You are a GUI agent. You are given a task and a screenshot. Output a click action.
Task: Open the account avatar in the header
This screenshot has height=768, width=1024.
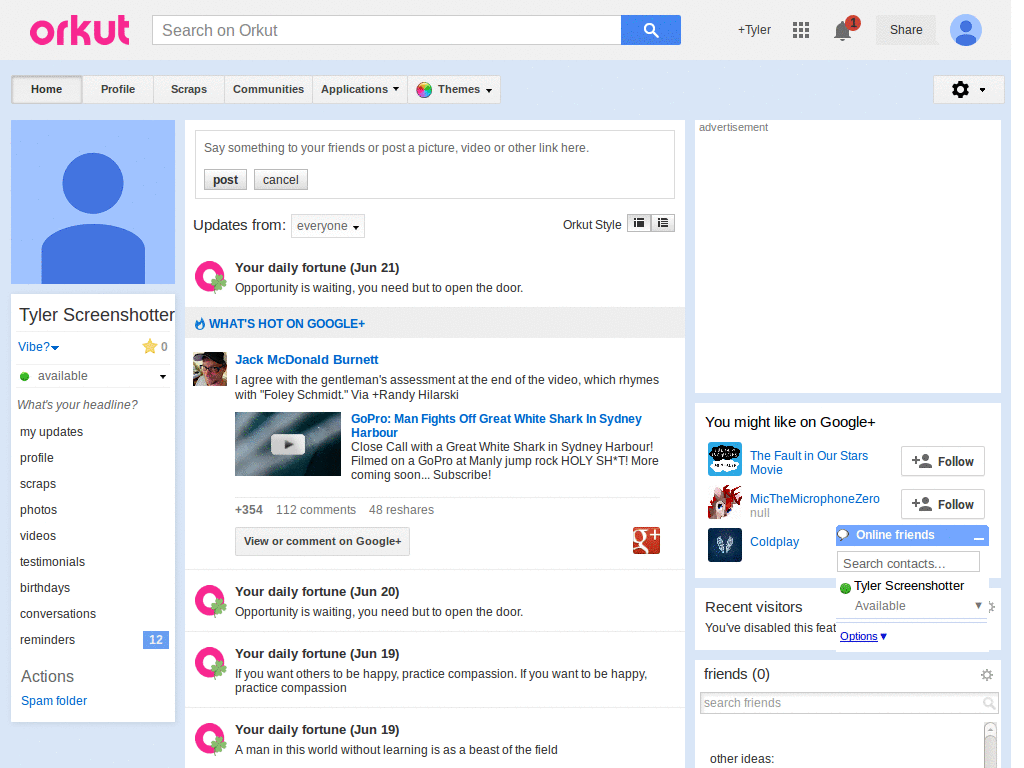(x=966, y=30)
